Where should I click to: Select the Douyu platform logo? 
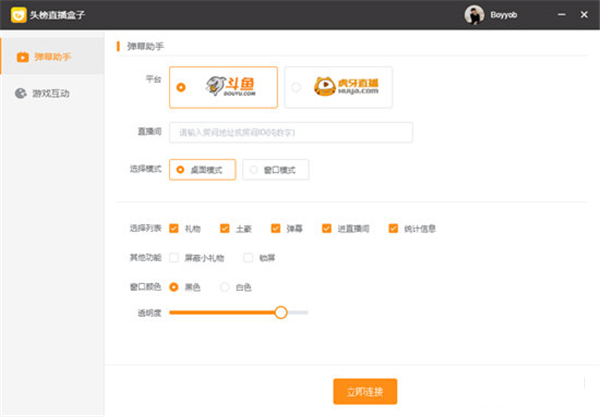[232, 87]
